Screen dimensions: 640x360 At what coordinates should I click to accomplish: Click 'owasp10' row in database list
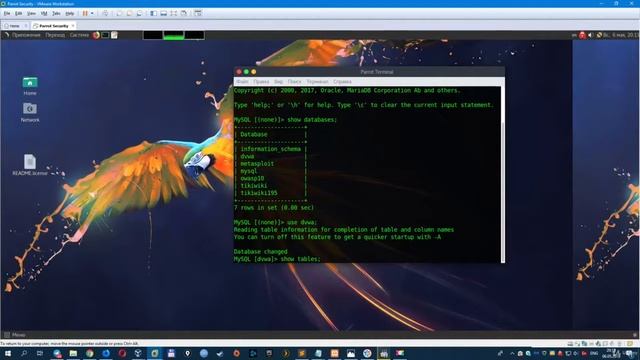[x=252, y=178]
